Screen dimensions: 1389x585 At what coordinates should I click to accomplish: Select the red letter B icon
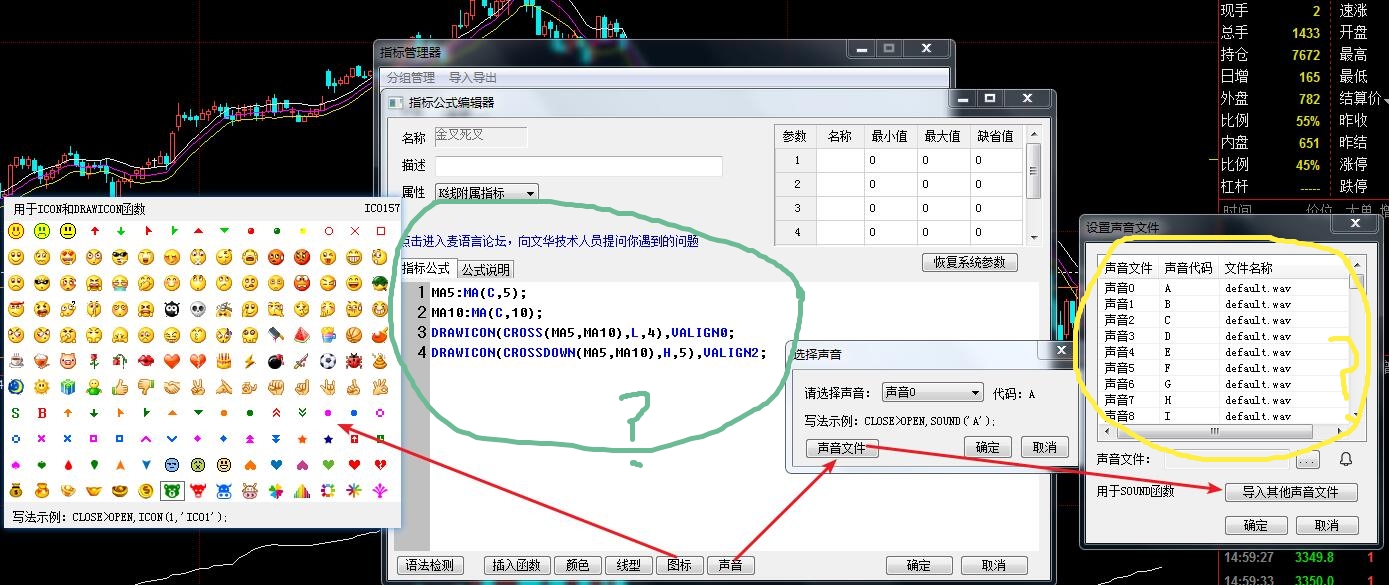pyautogui.click(x=42, y=413)
